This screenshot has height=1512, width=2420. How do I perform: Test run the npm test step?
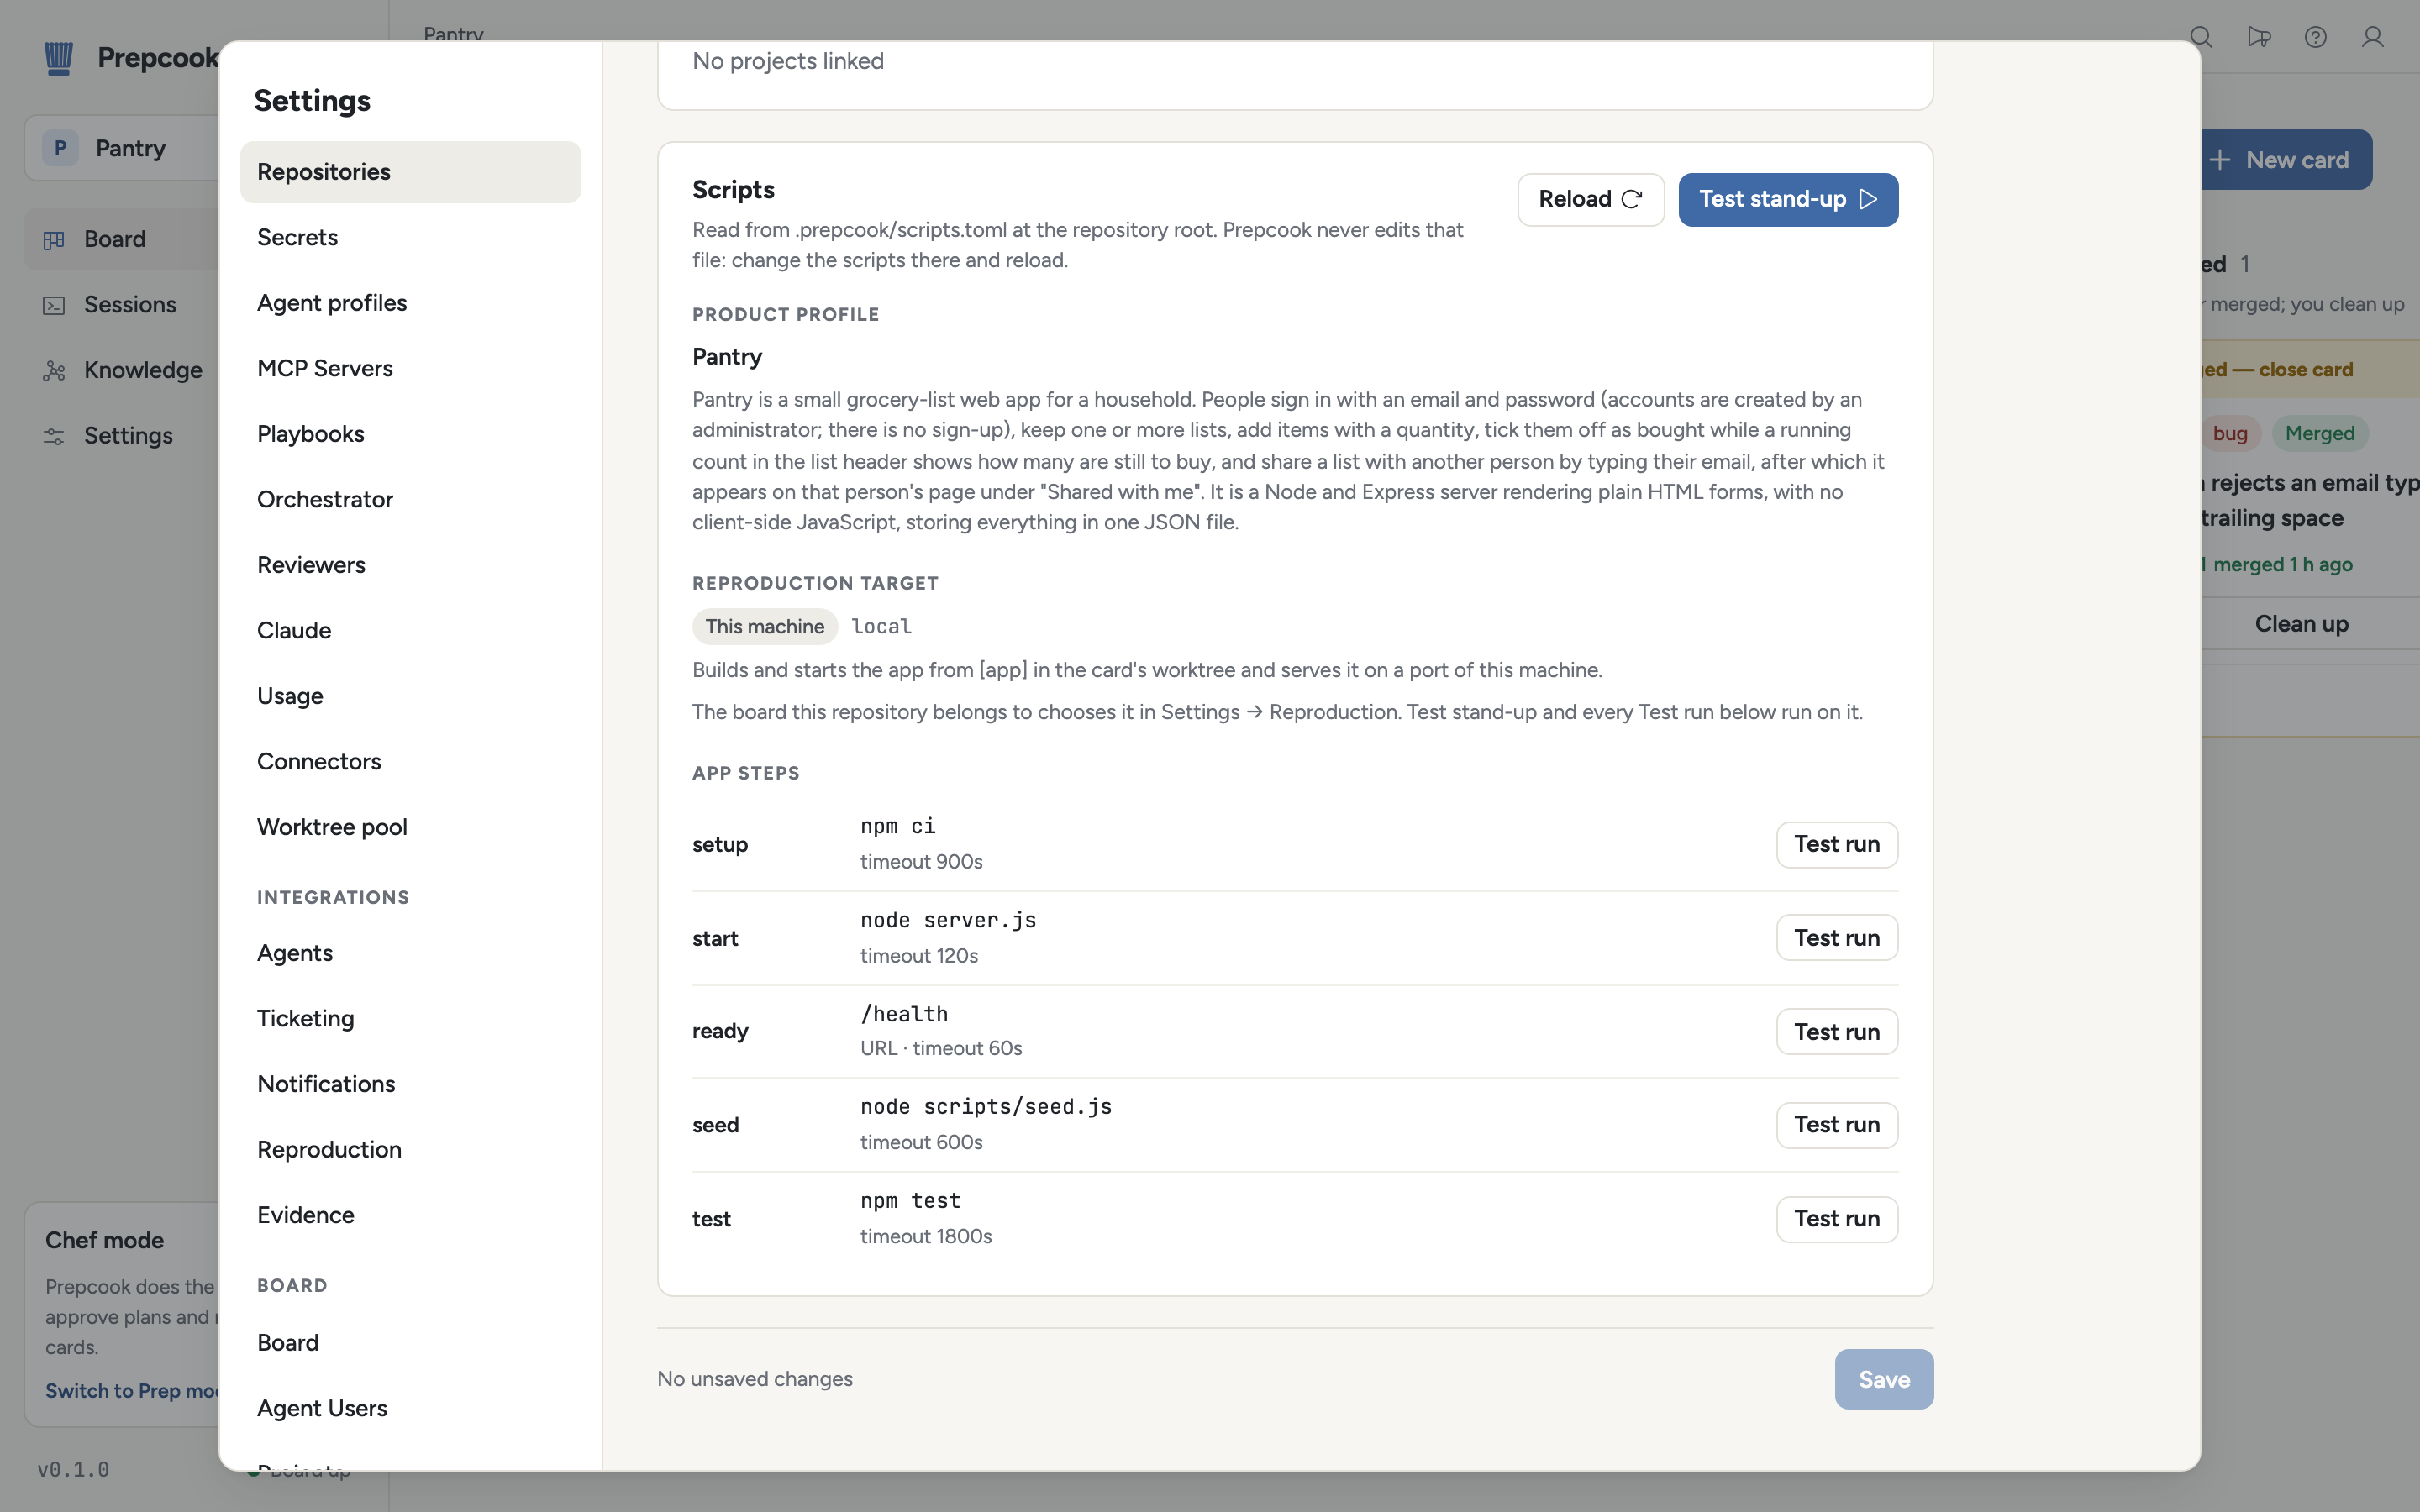[1836, 1219]
